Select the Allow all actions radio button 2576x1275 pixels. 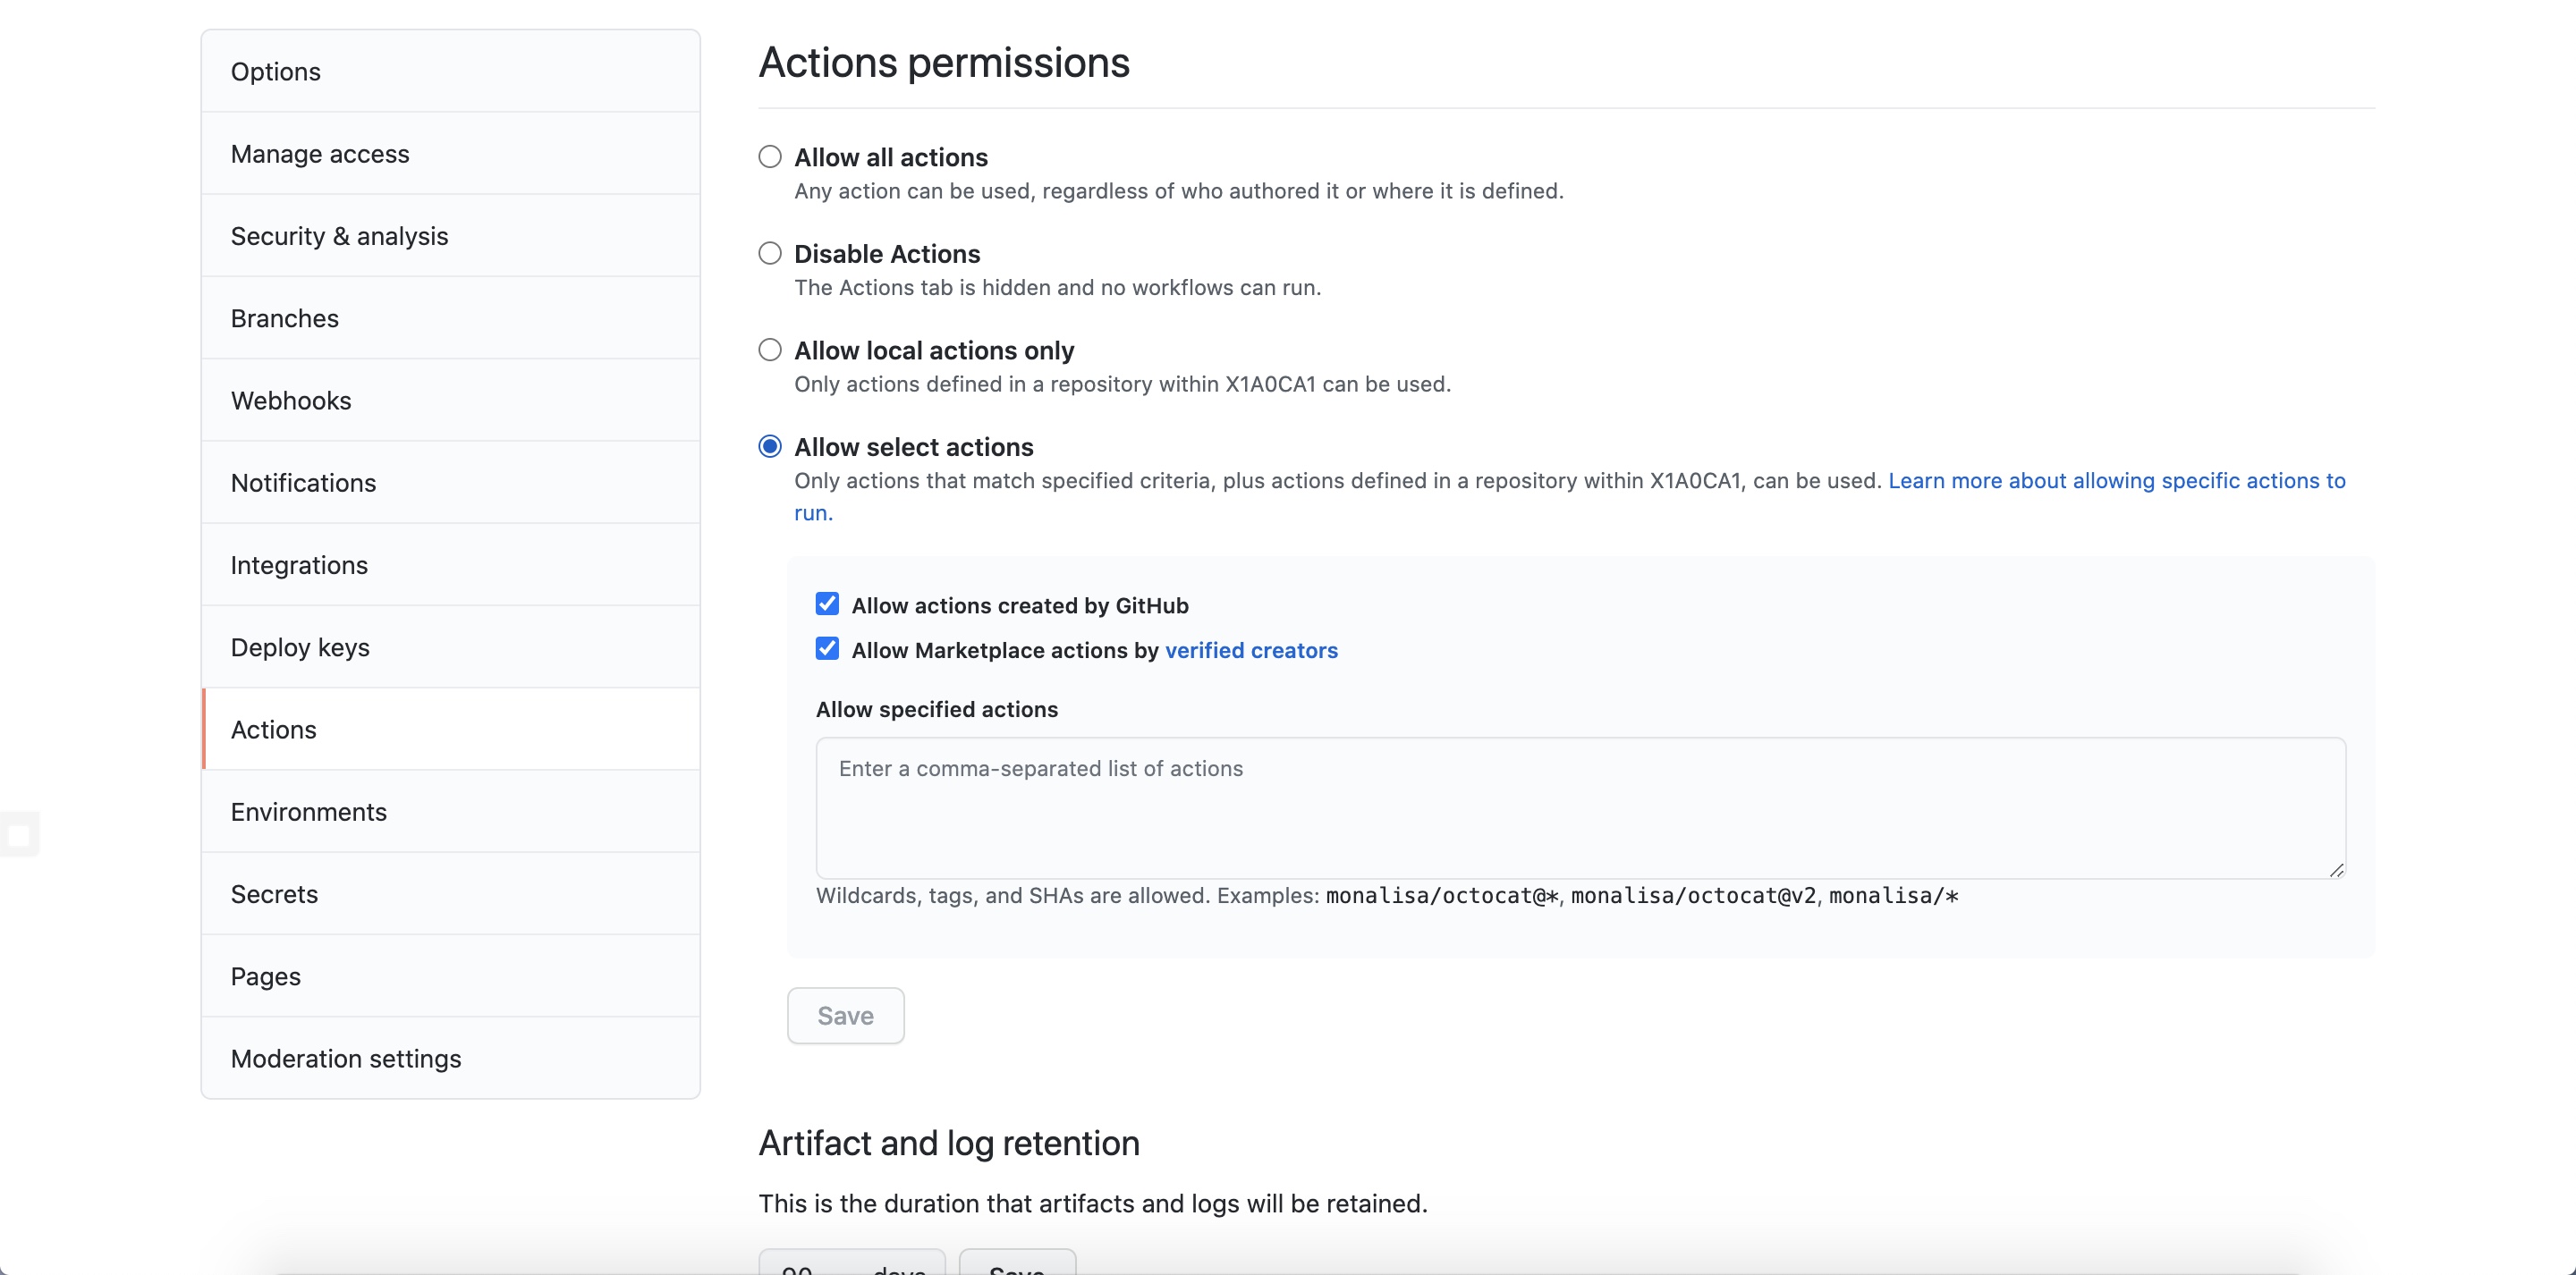tap(769, 157)
